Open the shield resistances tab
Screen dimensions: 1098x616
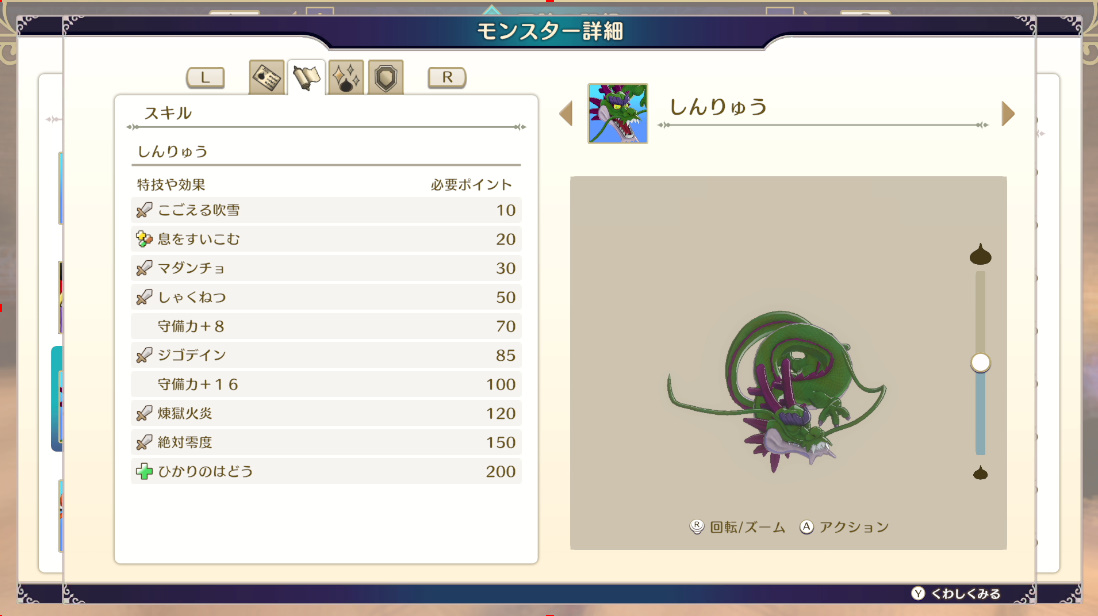pyautogui.click(x=386, y=77)
